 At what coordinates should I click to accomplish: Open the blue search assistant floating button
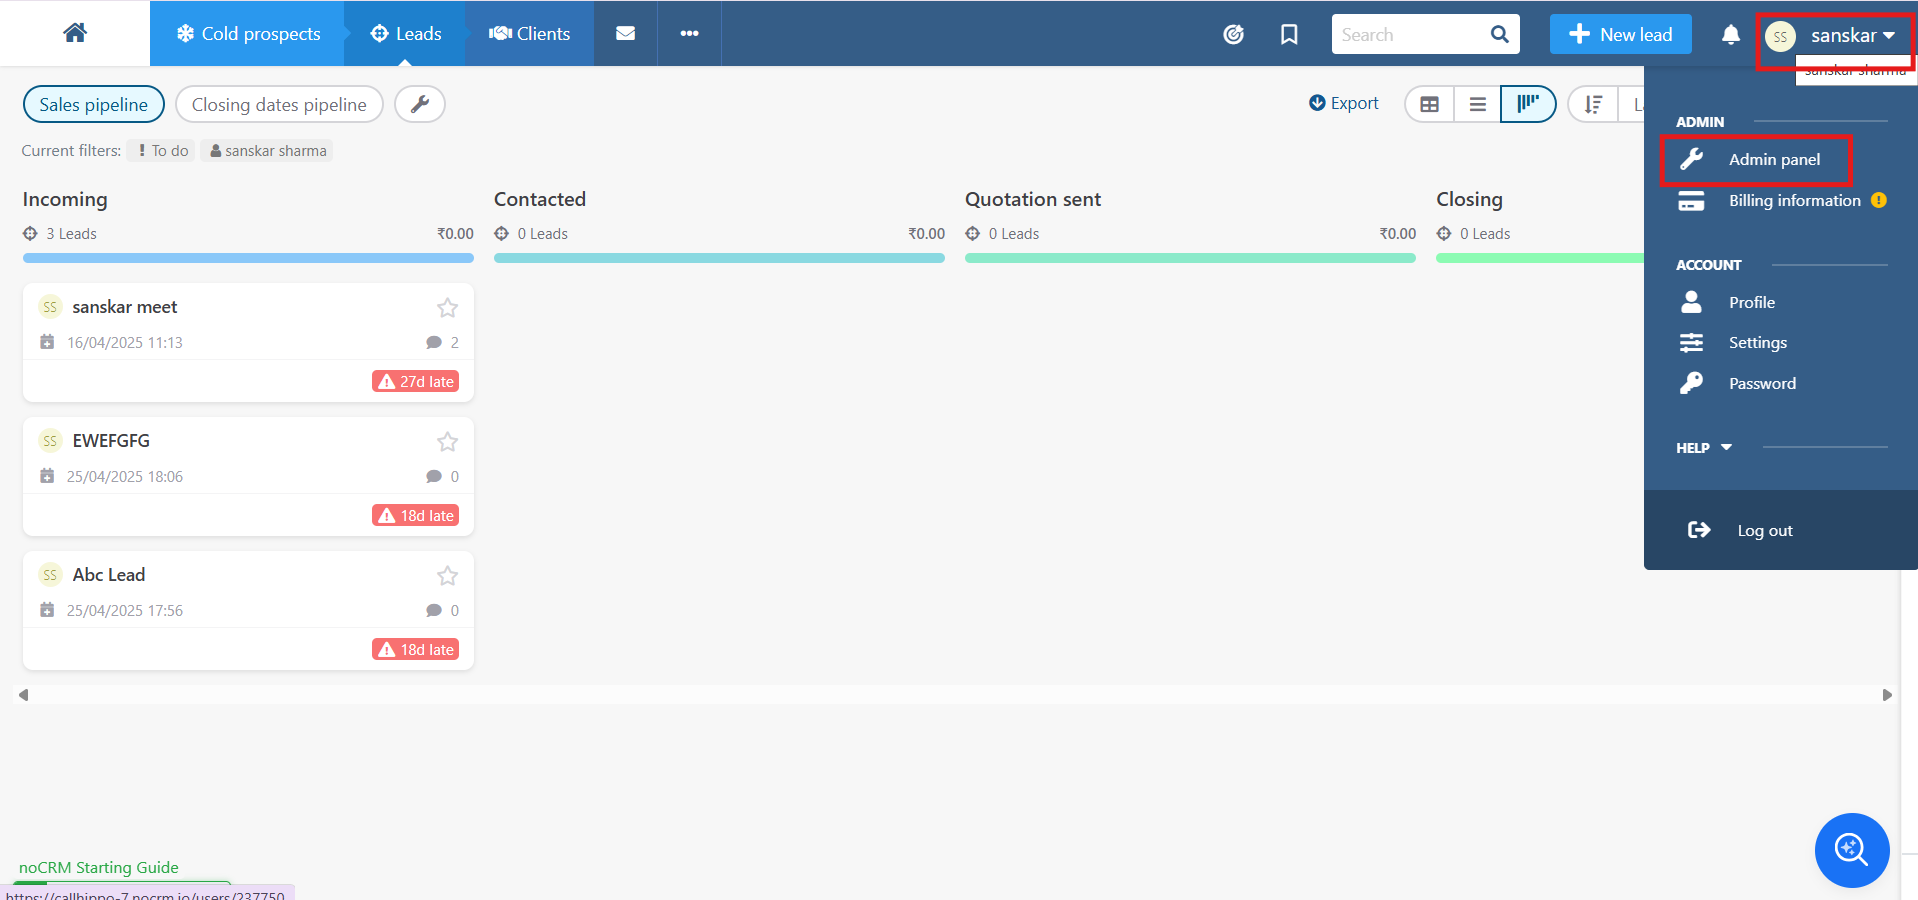coord(1851,850)
